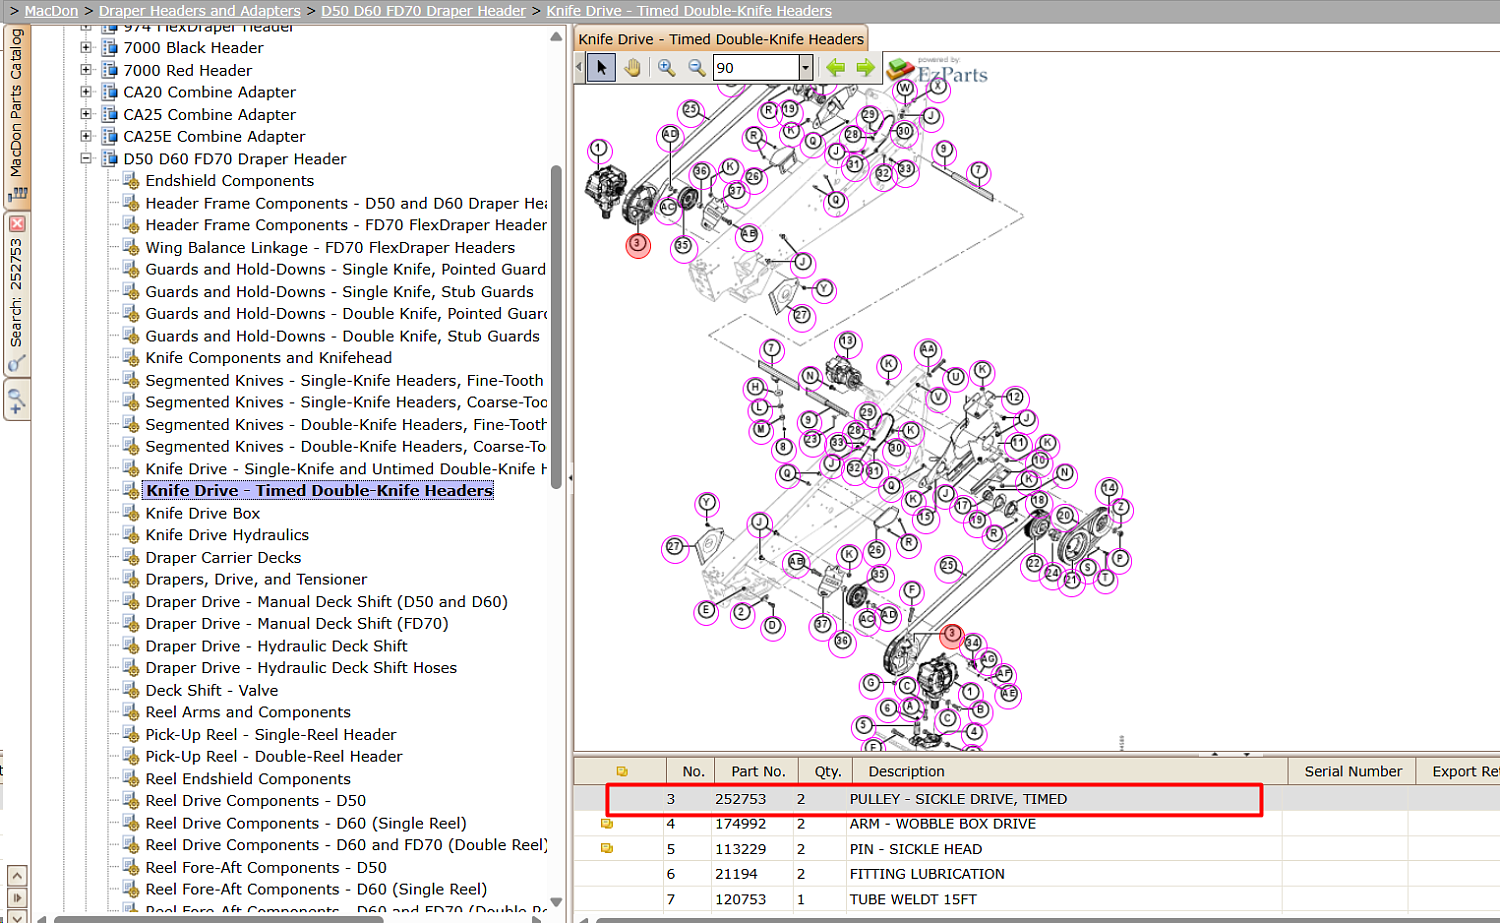
Task: Activate the hand pan tool
Action: 632,68
